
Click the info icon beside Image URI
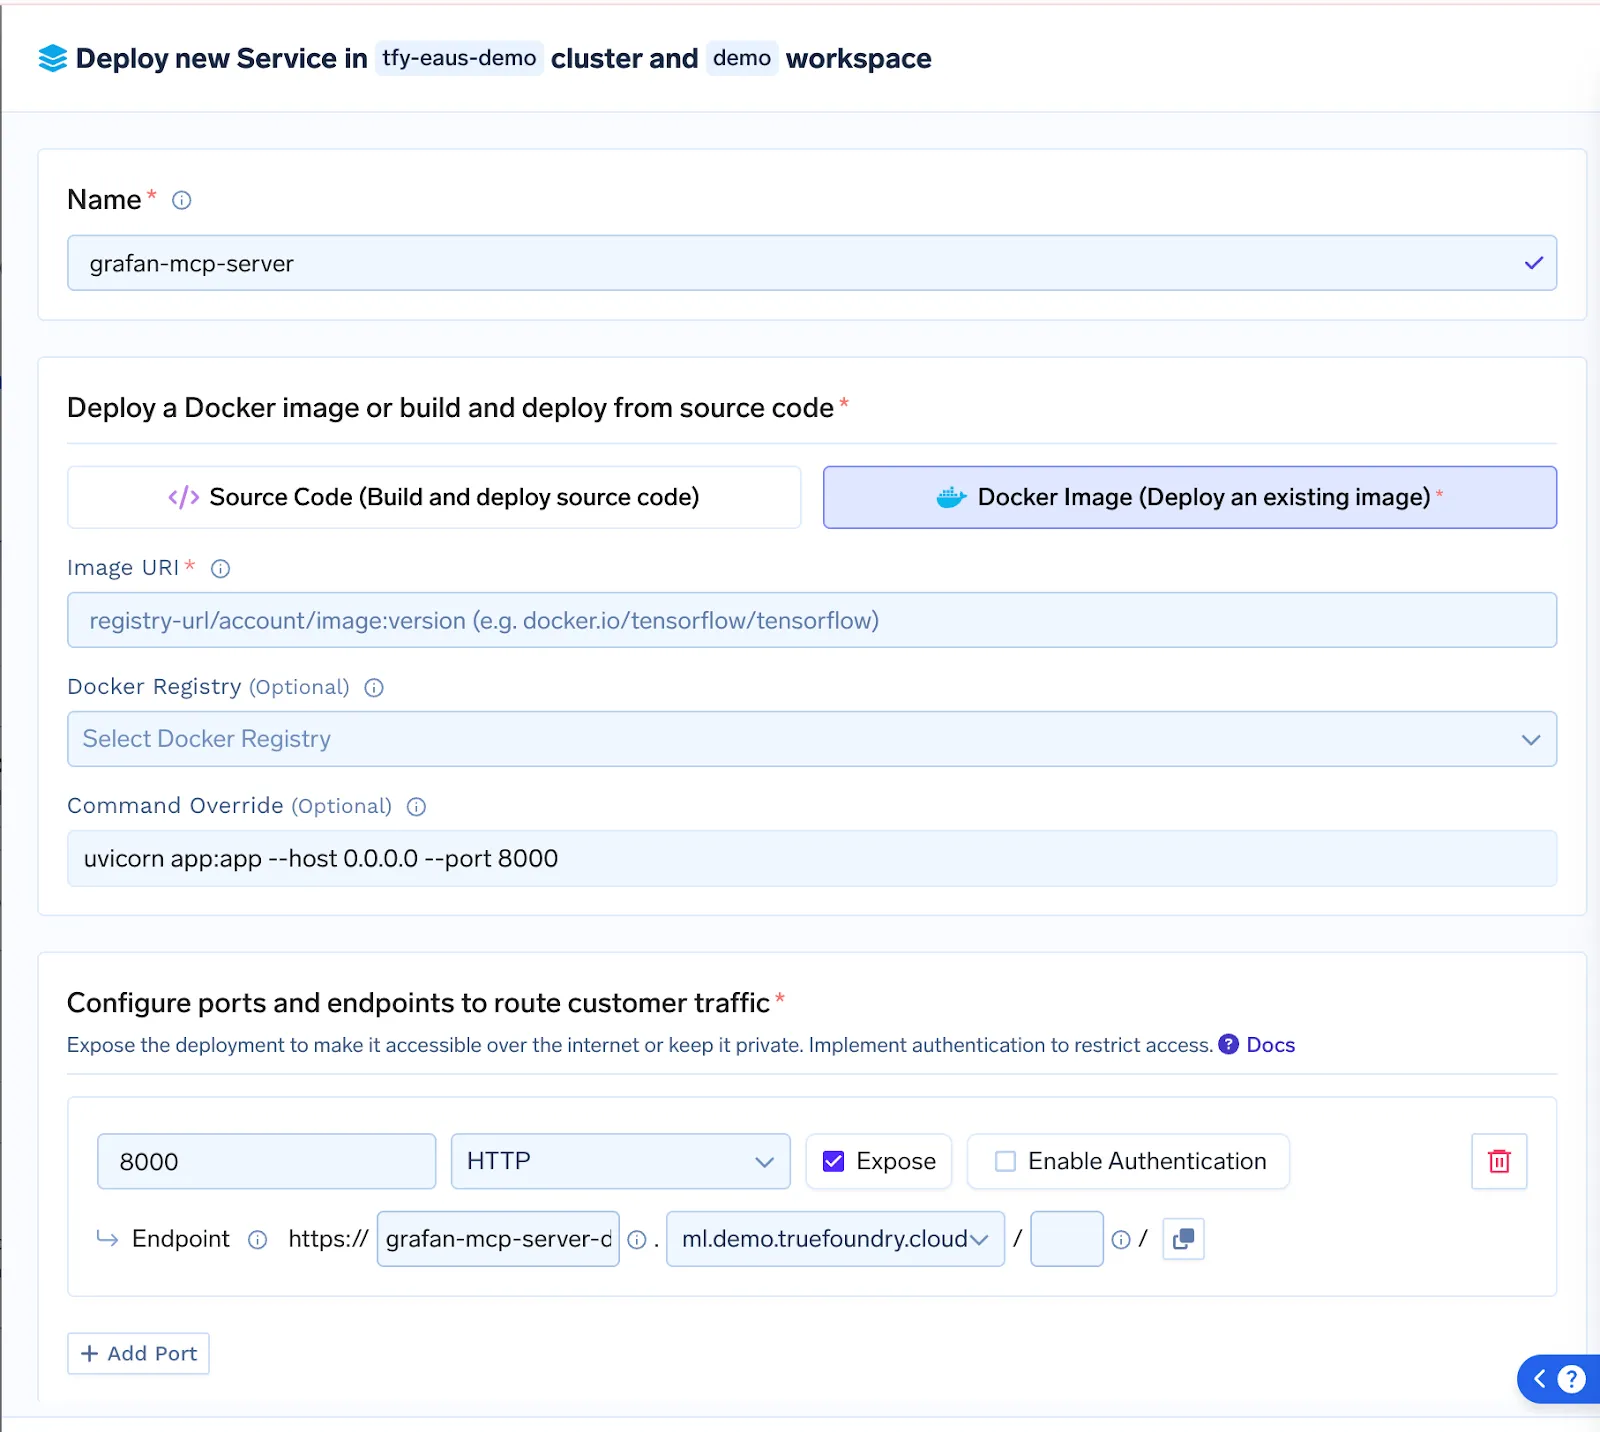pos(220,568)
